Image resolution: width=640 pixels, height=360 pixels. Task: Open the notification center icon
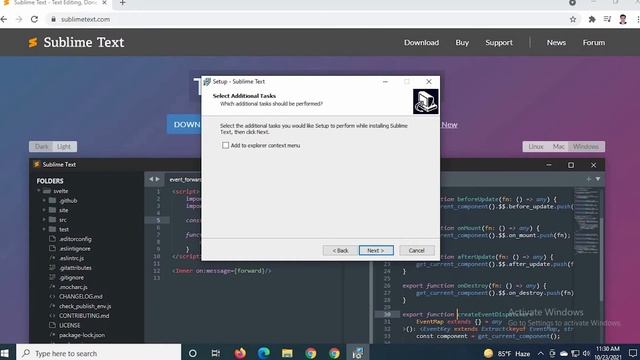(x=632, y=353)
